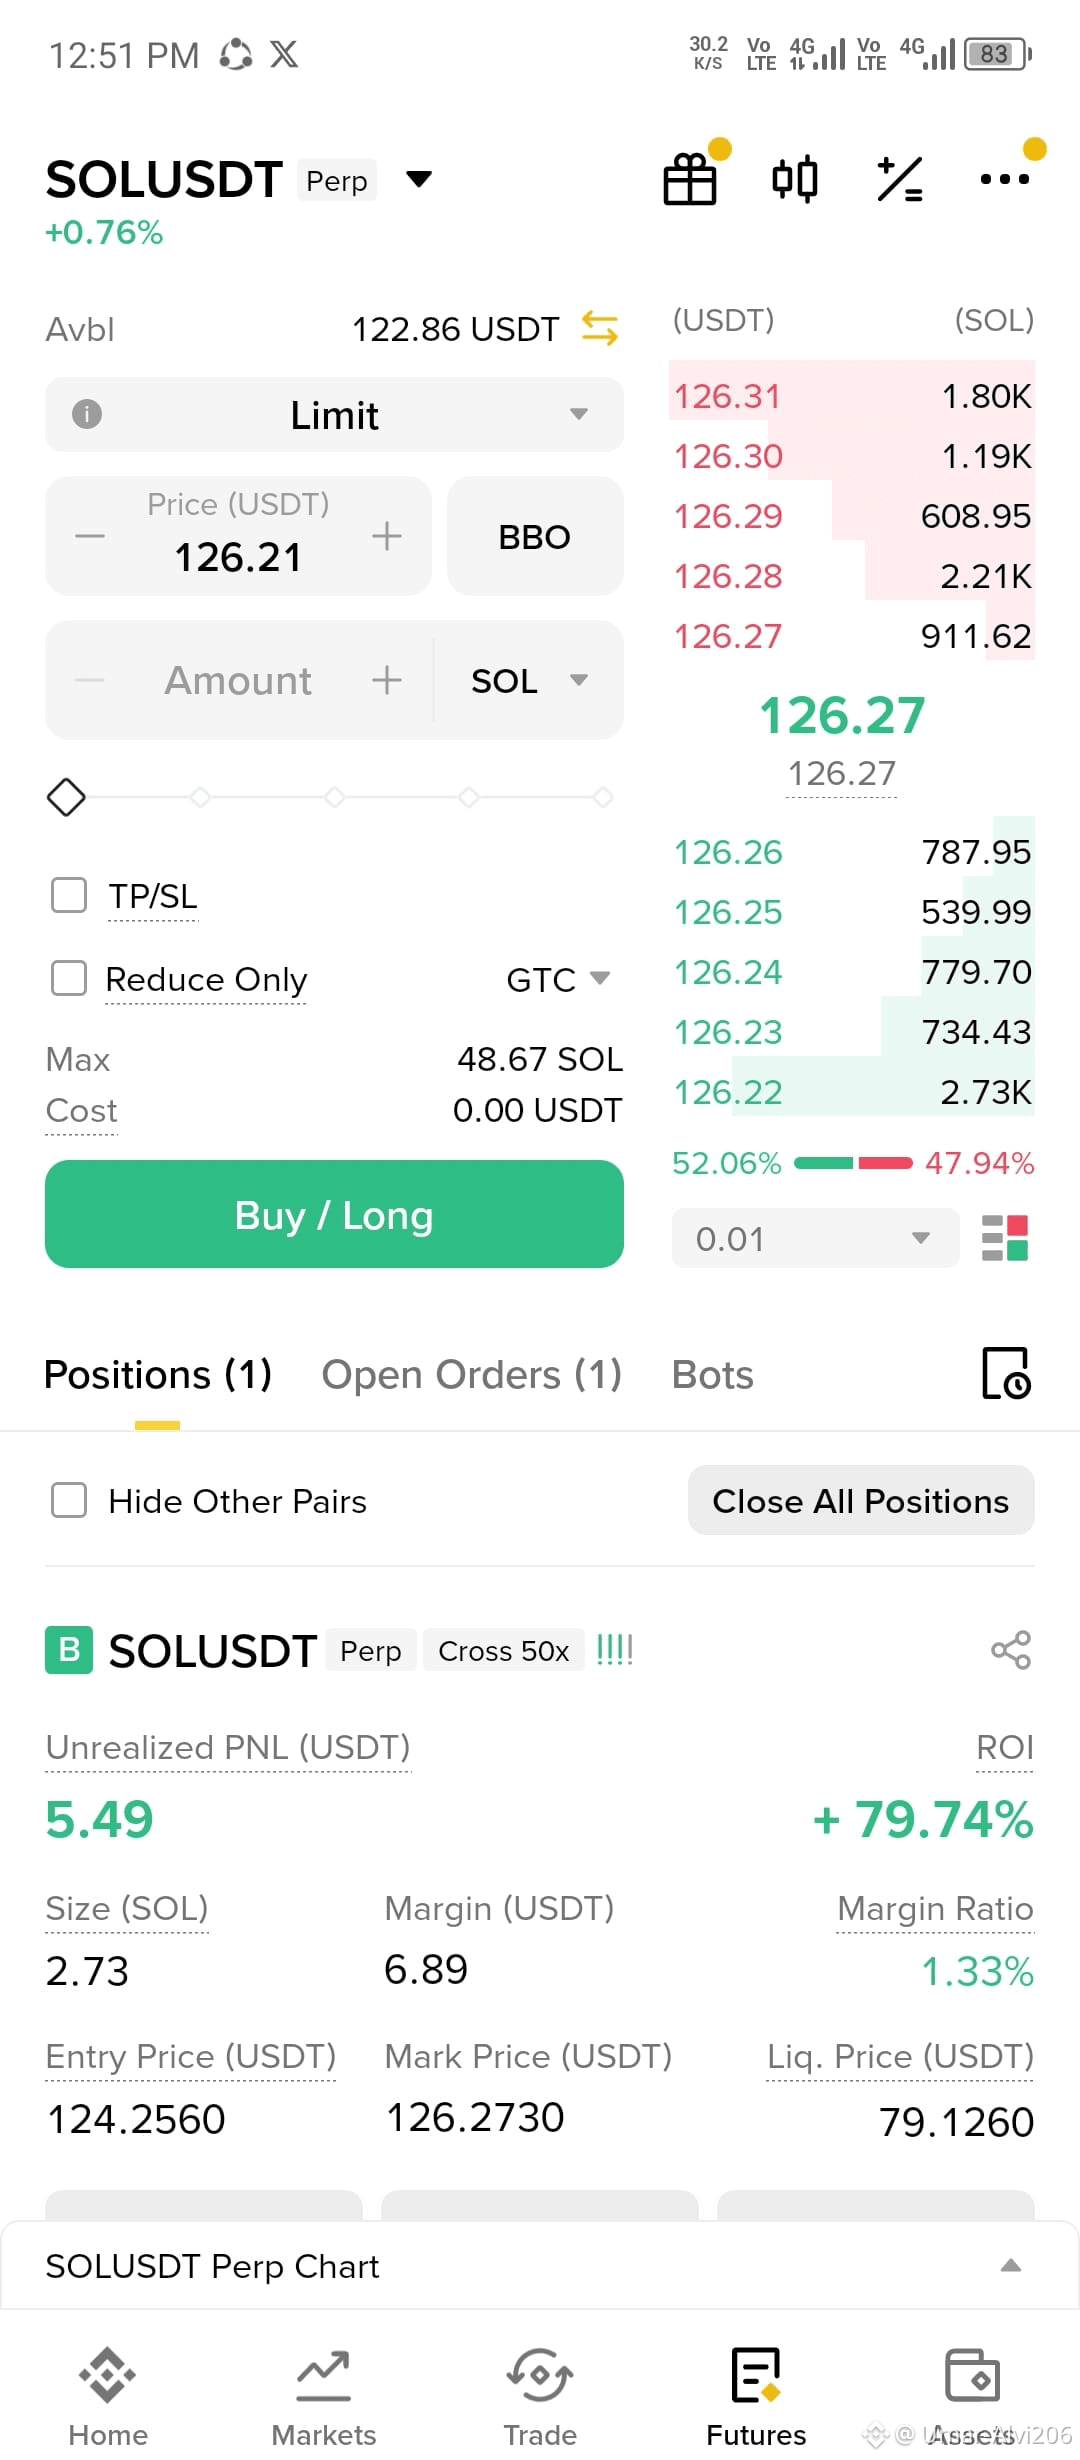This screenshot has height=2460, width=1080.
Task: Increase price with the plus stepper
Action: click(x=387, y=536)
